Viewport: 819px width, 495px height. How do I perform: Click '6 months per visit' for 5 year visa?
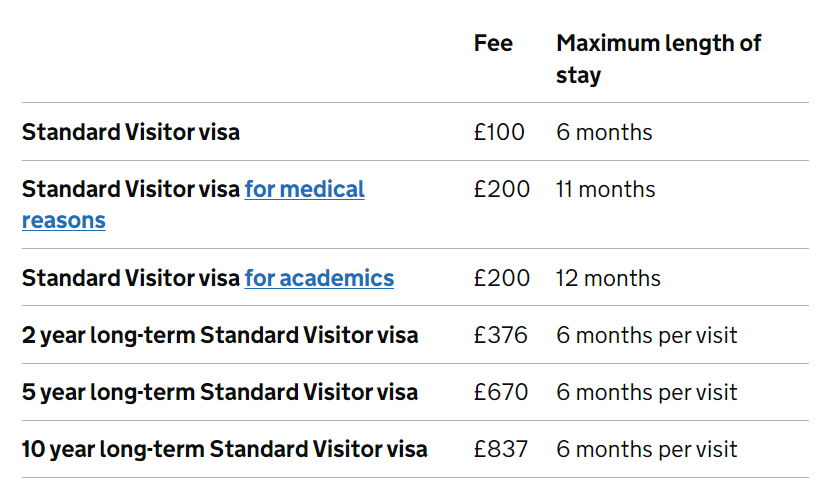pyautogui.click(x=647, y=392)
